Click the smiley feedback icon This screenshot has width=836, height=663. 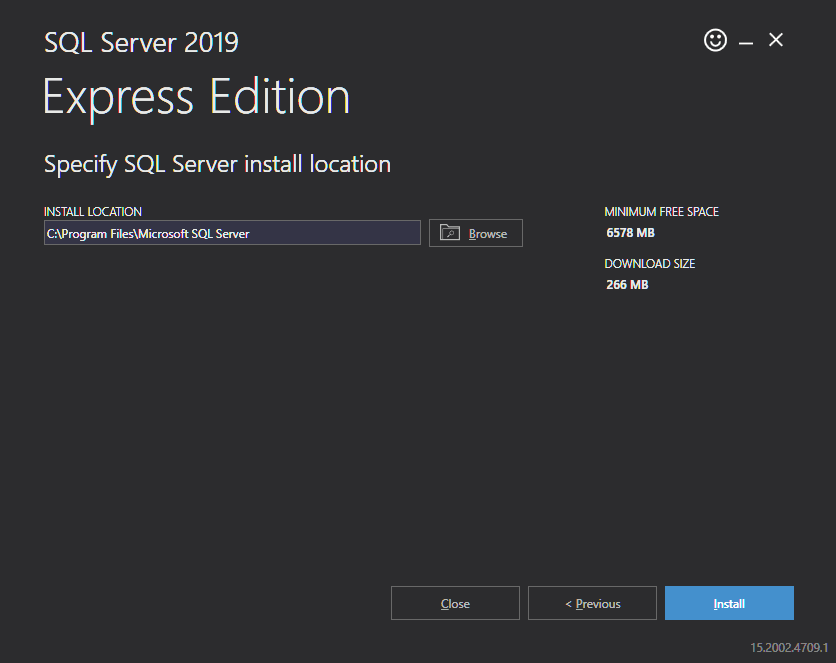715,40
